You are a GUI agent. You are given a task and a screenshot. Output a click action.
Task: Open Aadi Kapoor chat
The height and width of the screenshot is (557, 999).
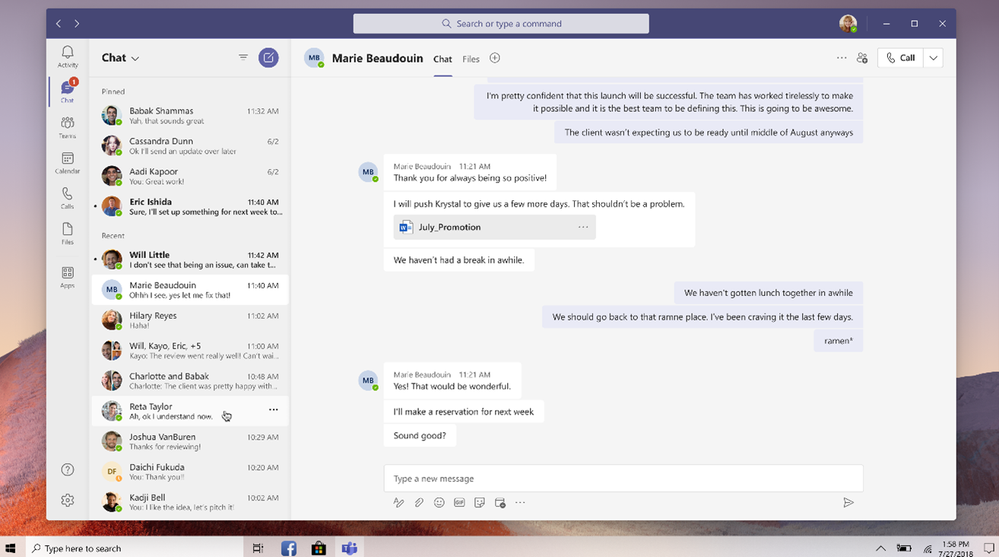tap(190, 177)
